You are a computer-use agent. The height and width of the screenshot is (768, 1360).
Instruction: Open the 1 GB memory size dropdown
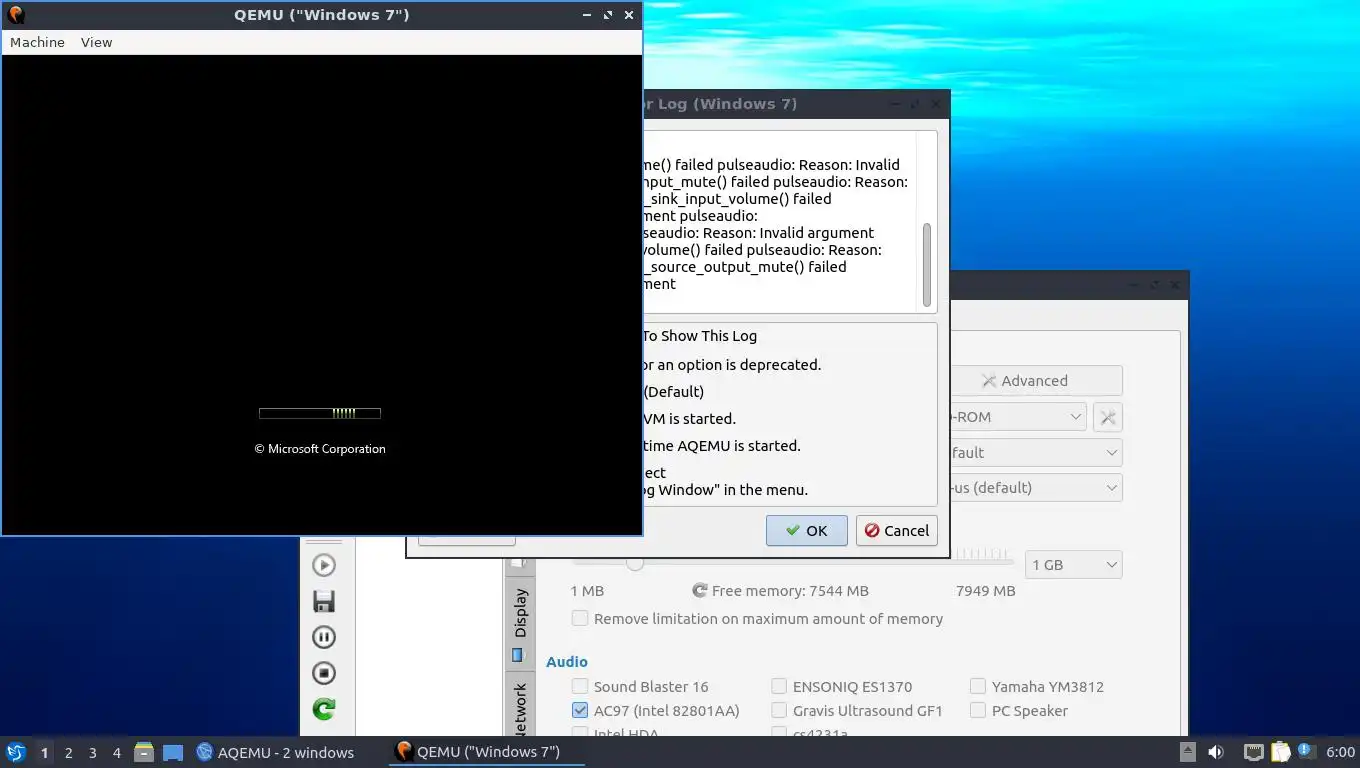(x=1074, y=565)
